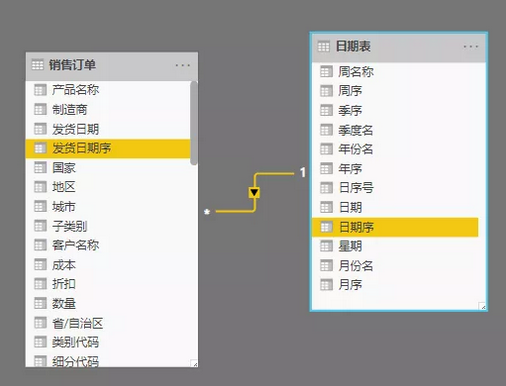Select the 数量 field icon
Viewport: 506px width, 386px height.
pos(40,304)
